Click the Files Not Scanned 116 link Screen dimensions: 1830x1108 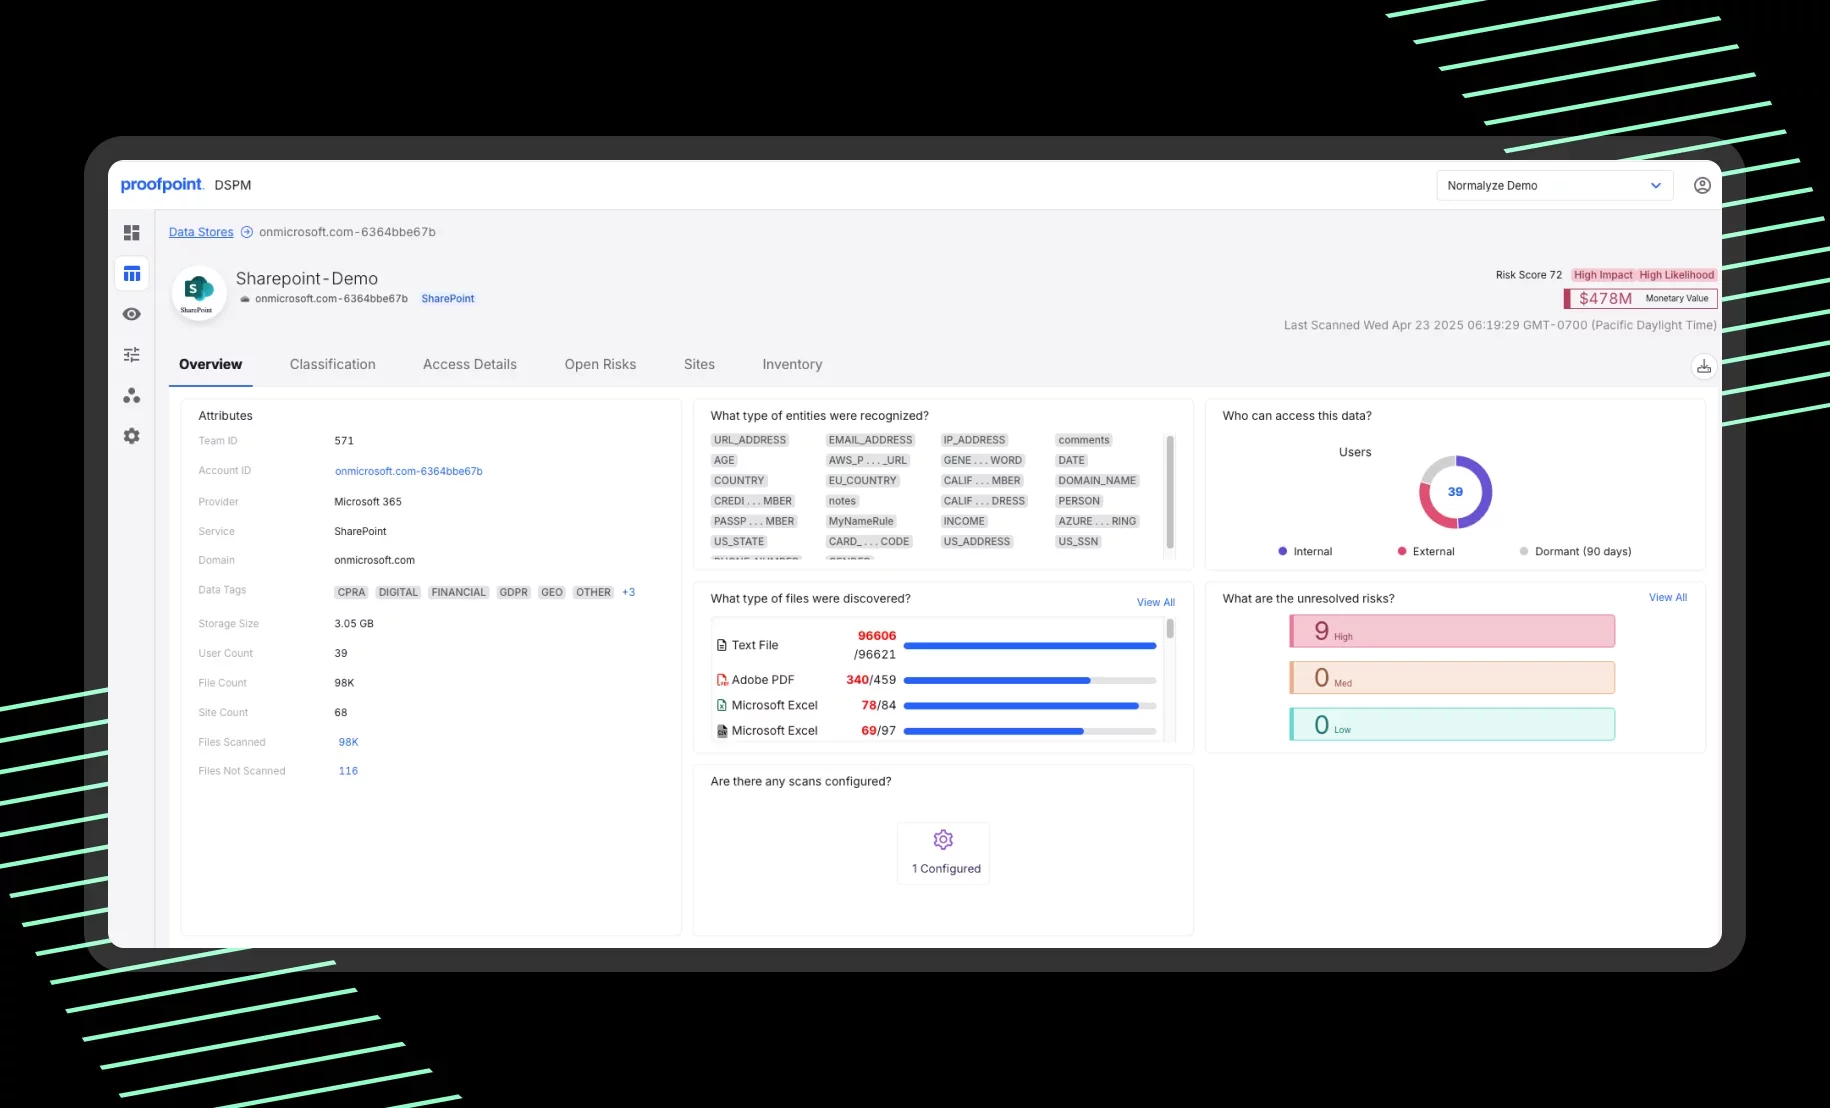348,771
